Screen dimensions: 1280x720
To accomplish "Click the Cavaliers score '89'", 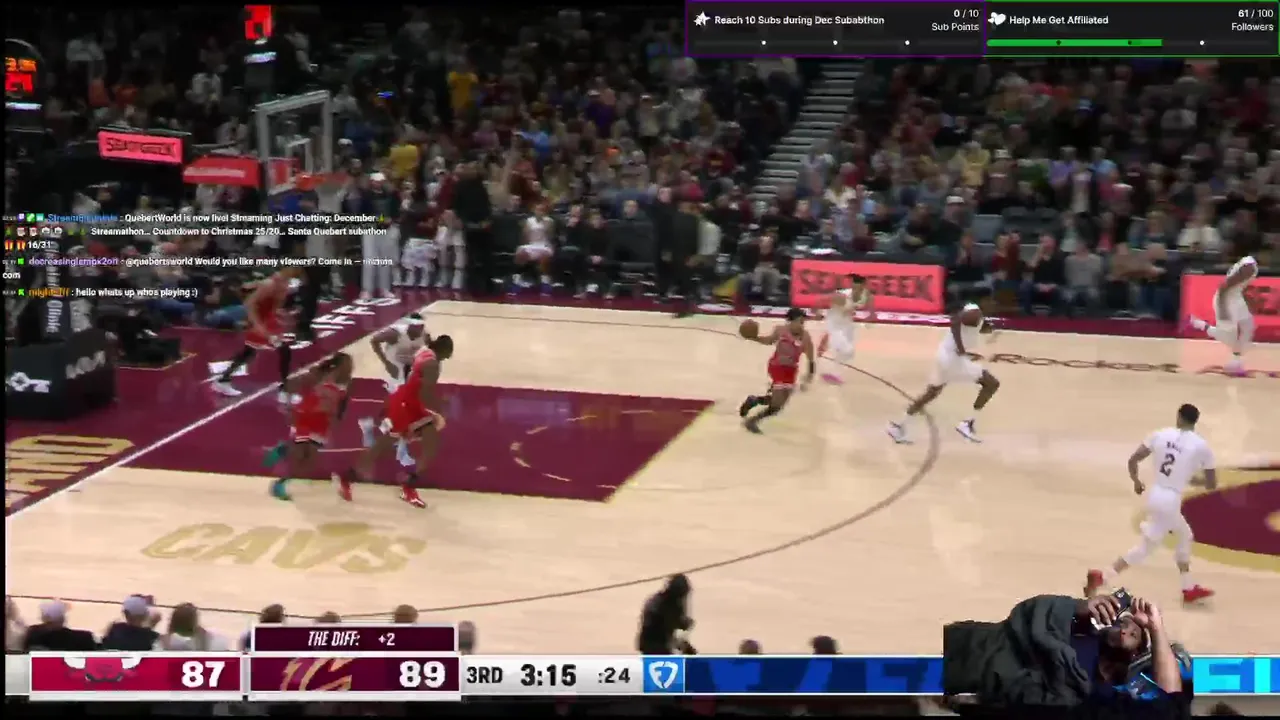I will coord(421,674).
